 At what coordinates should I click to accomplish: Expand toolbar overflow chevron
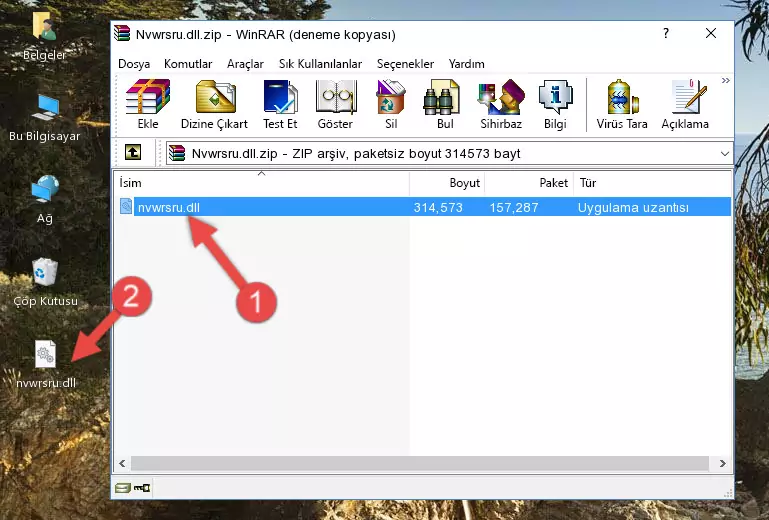tap(725, 80)
